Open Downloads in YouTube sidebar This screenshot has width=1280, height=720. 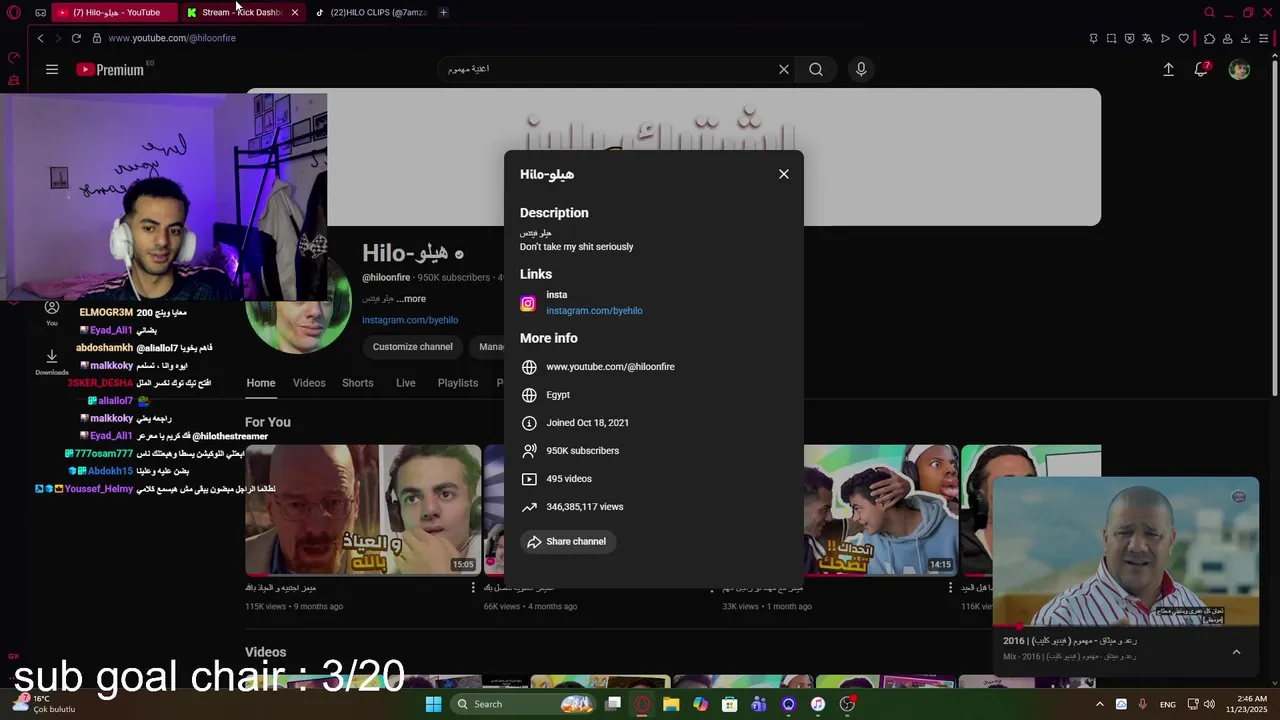pos(52,362)
